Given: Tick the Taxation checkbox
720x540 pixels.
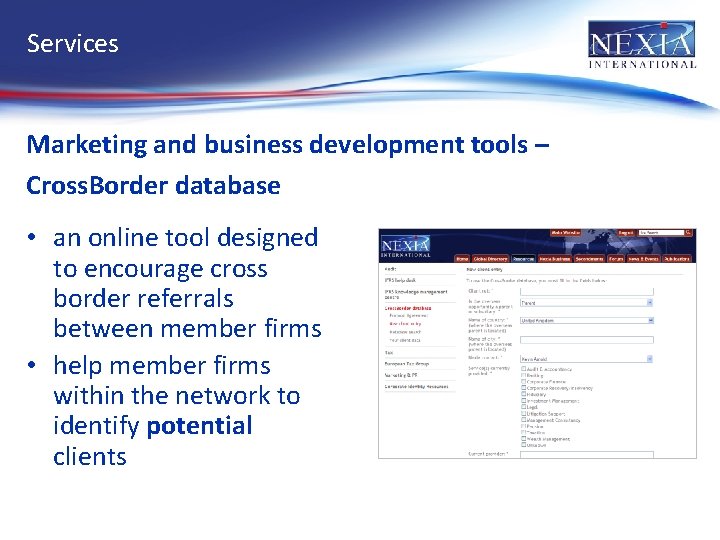Looking at the screenshot, I should 523,433.
